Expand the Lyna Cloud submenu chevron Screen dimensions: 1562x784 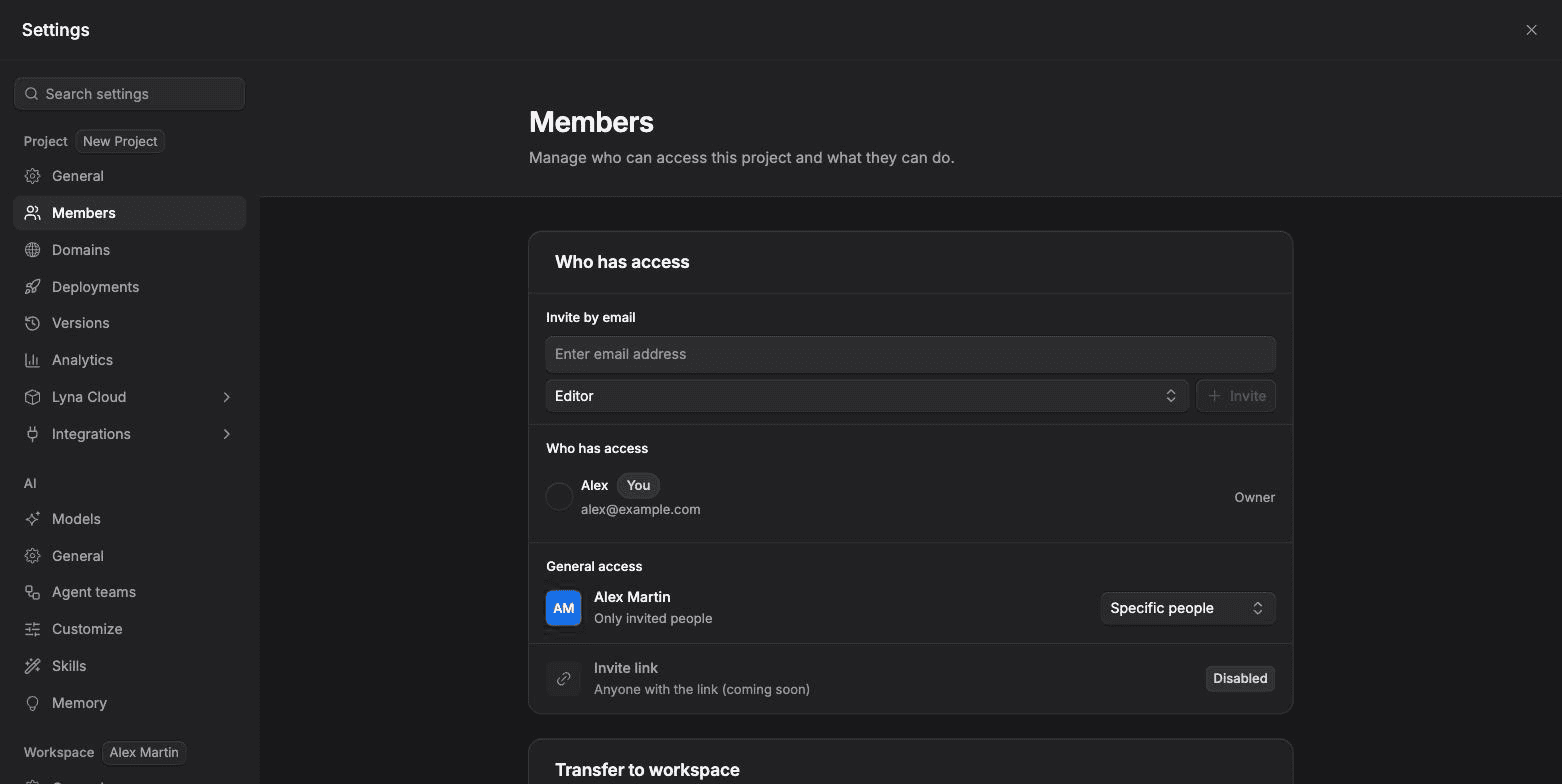[227, 397]
